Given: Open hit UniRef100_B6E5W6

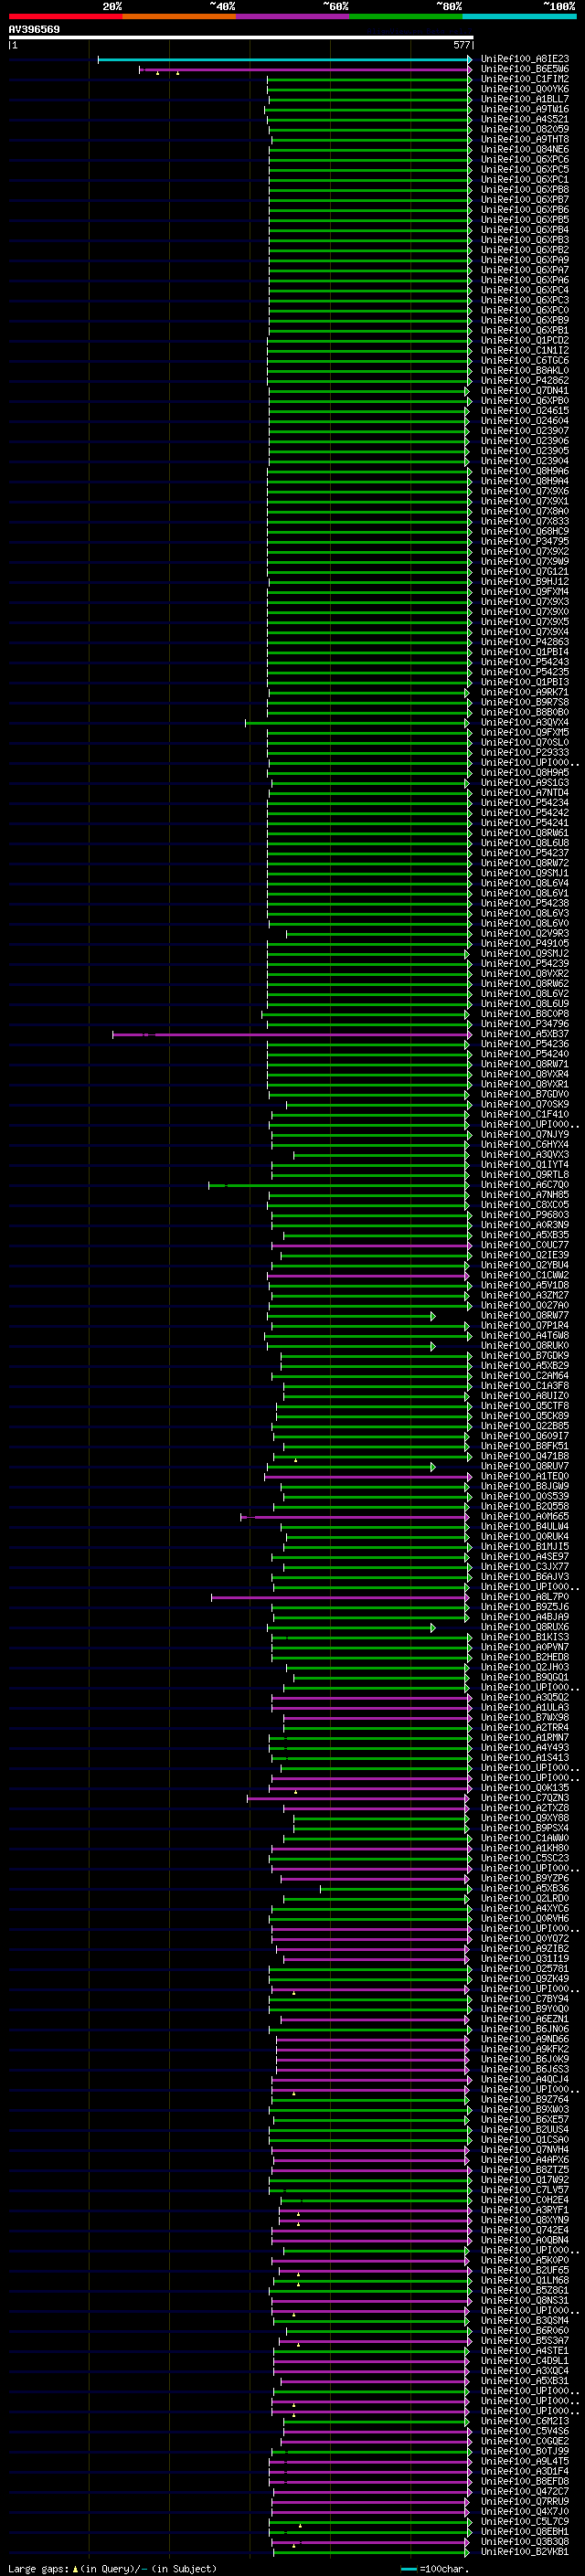Looking at the screenshot, I should click(525, 70).
